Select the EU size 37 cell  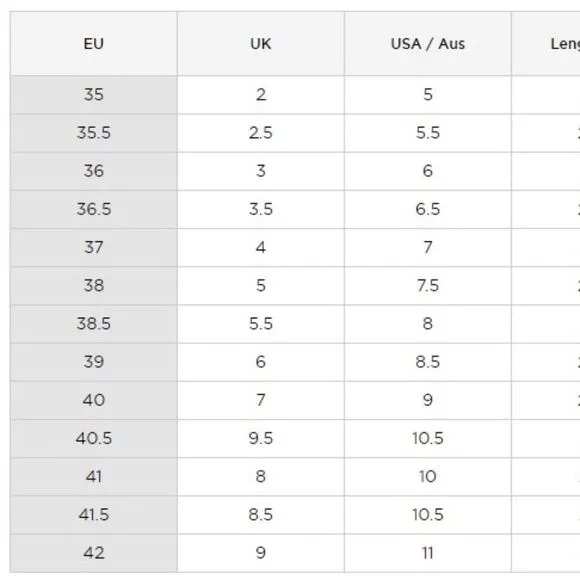tap(94, 247)
